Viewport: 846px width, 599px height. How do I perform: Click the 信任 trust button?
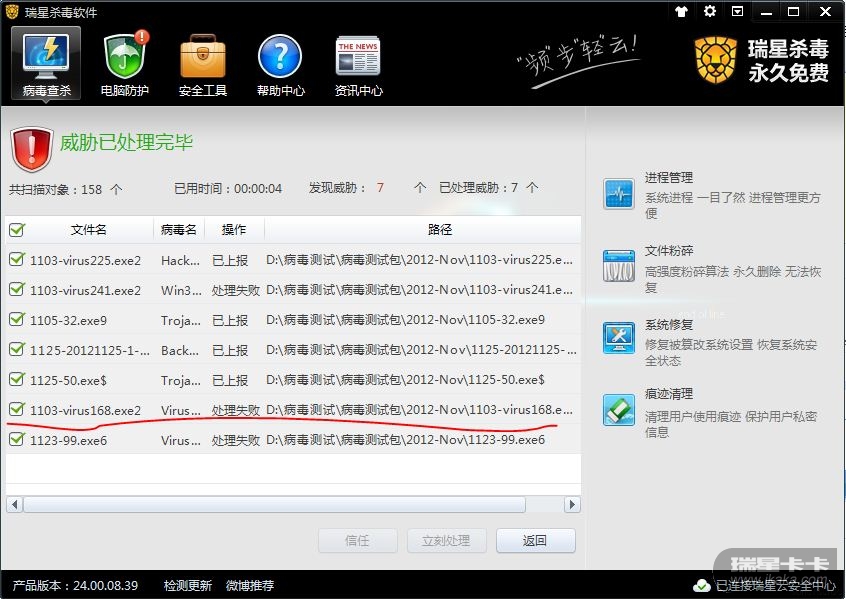point(358,540)
